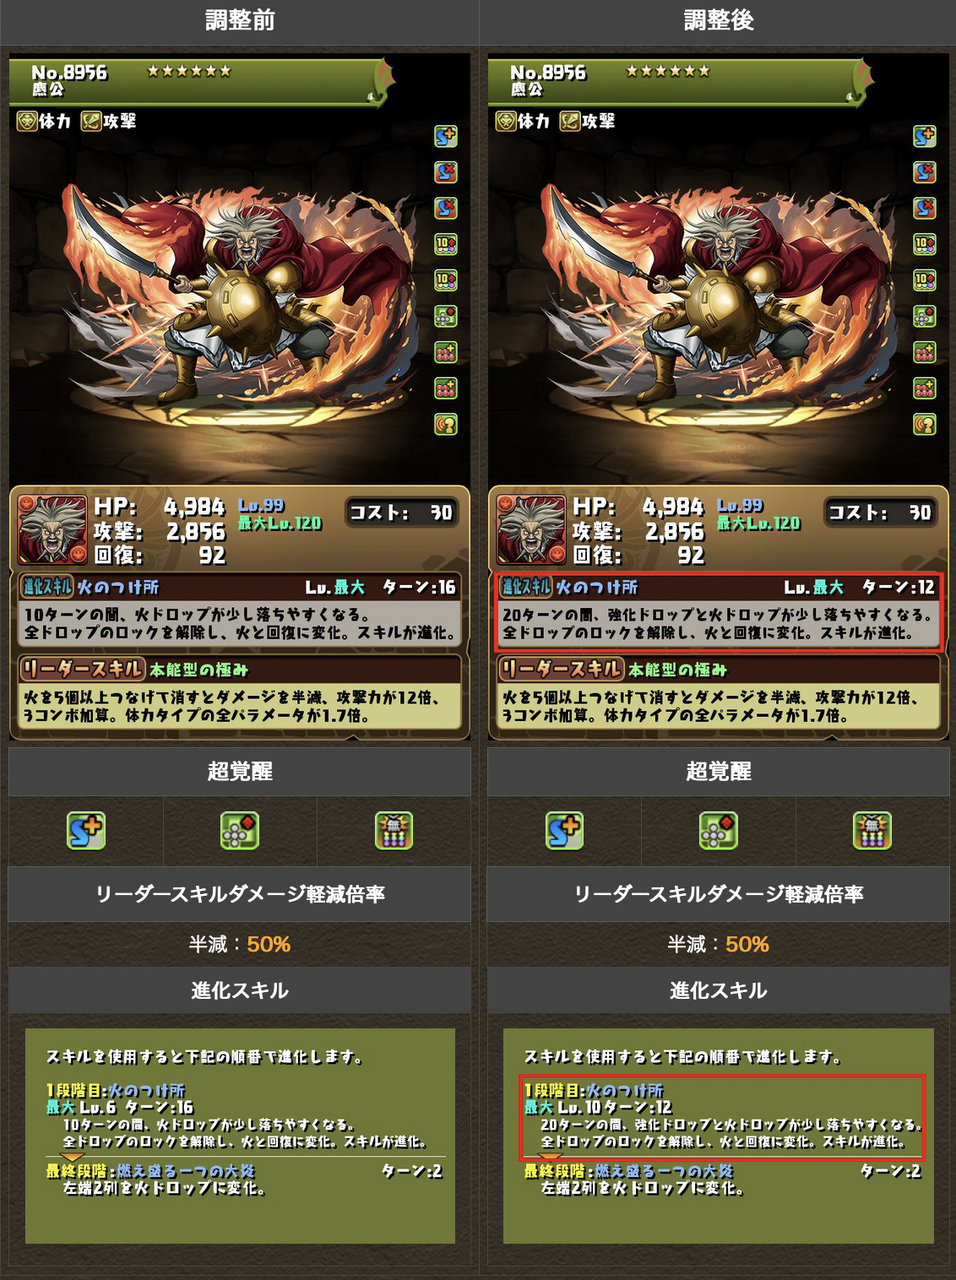Viewport: 956px width, 1280px height.
Task: Click the 半減:50% value under 調整後
Action: 718,944
